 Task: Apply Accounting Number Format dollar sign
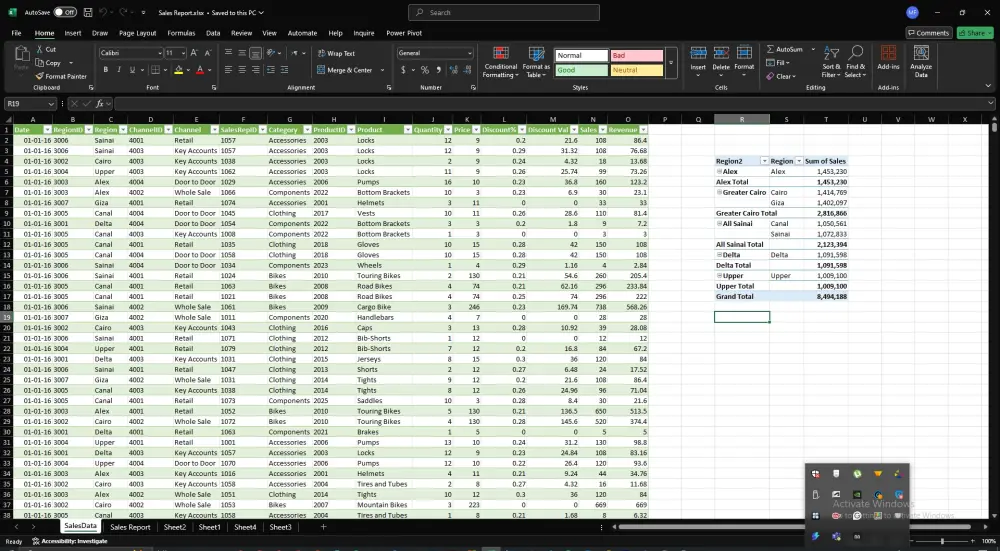[x=403, y=70]
